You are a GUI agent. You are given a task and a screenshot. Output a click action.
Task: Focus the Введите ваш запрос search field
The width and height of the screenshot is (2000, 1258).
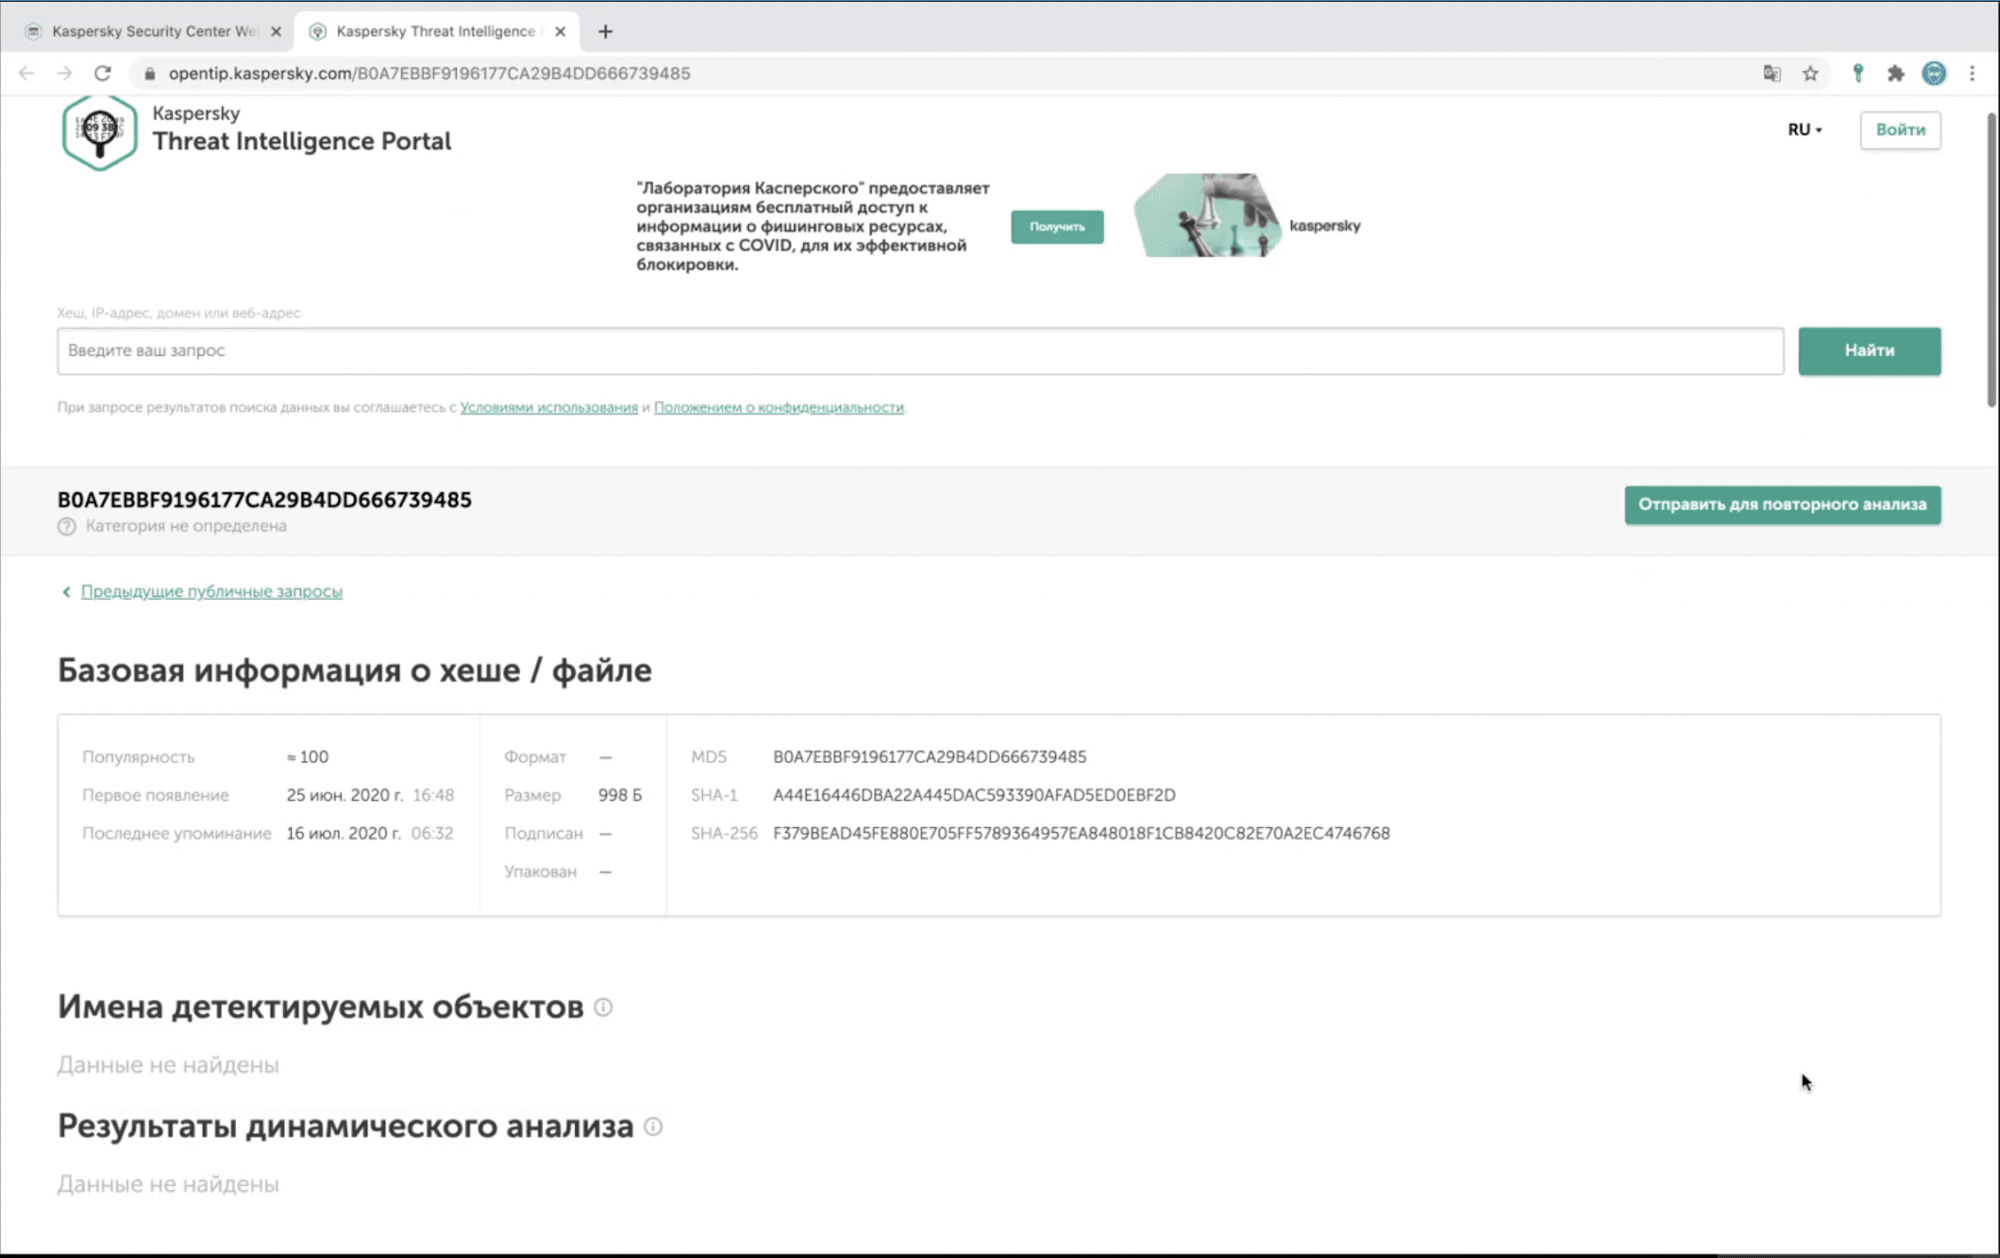tap(920, 351)
